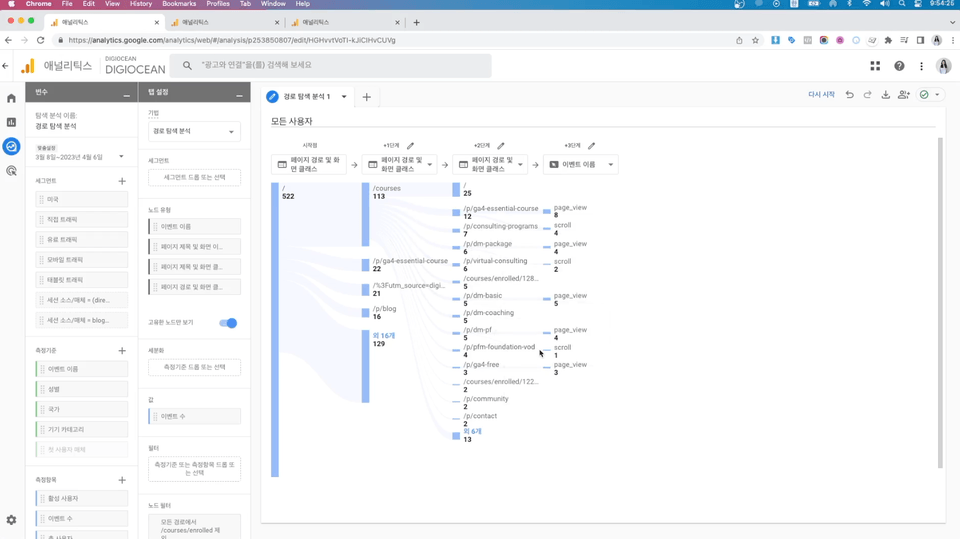This screenshot has width=960, height=539.
Task: Expand the 외 16개 grouped nodes
Action: click(384, 336)
